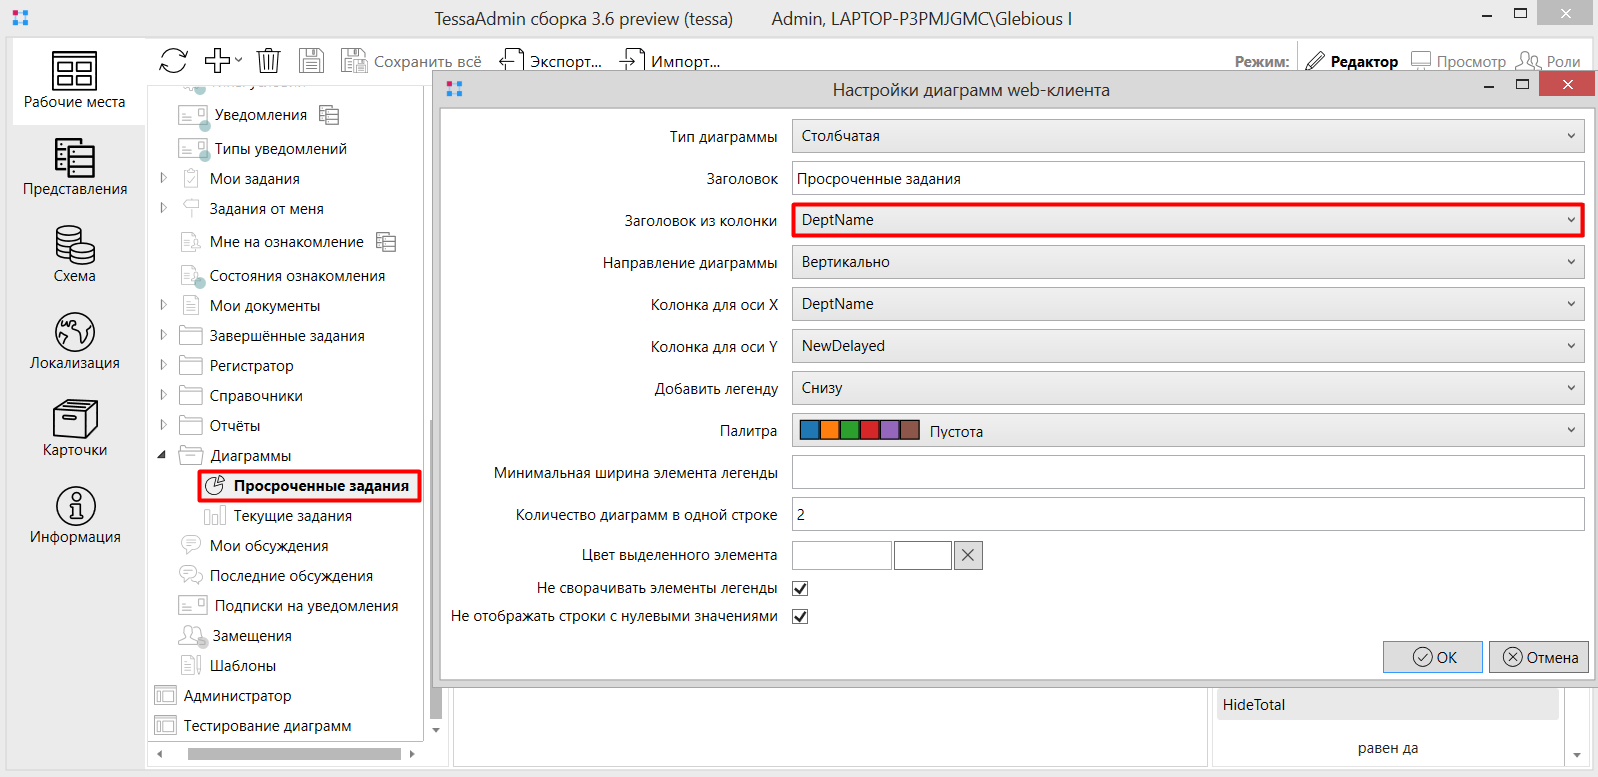Clear the selected element color with X

click(x=968, y=555)
